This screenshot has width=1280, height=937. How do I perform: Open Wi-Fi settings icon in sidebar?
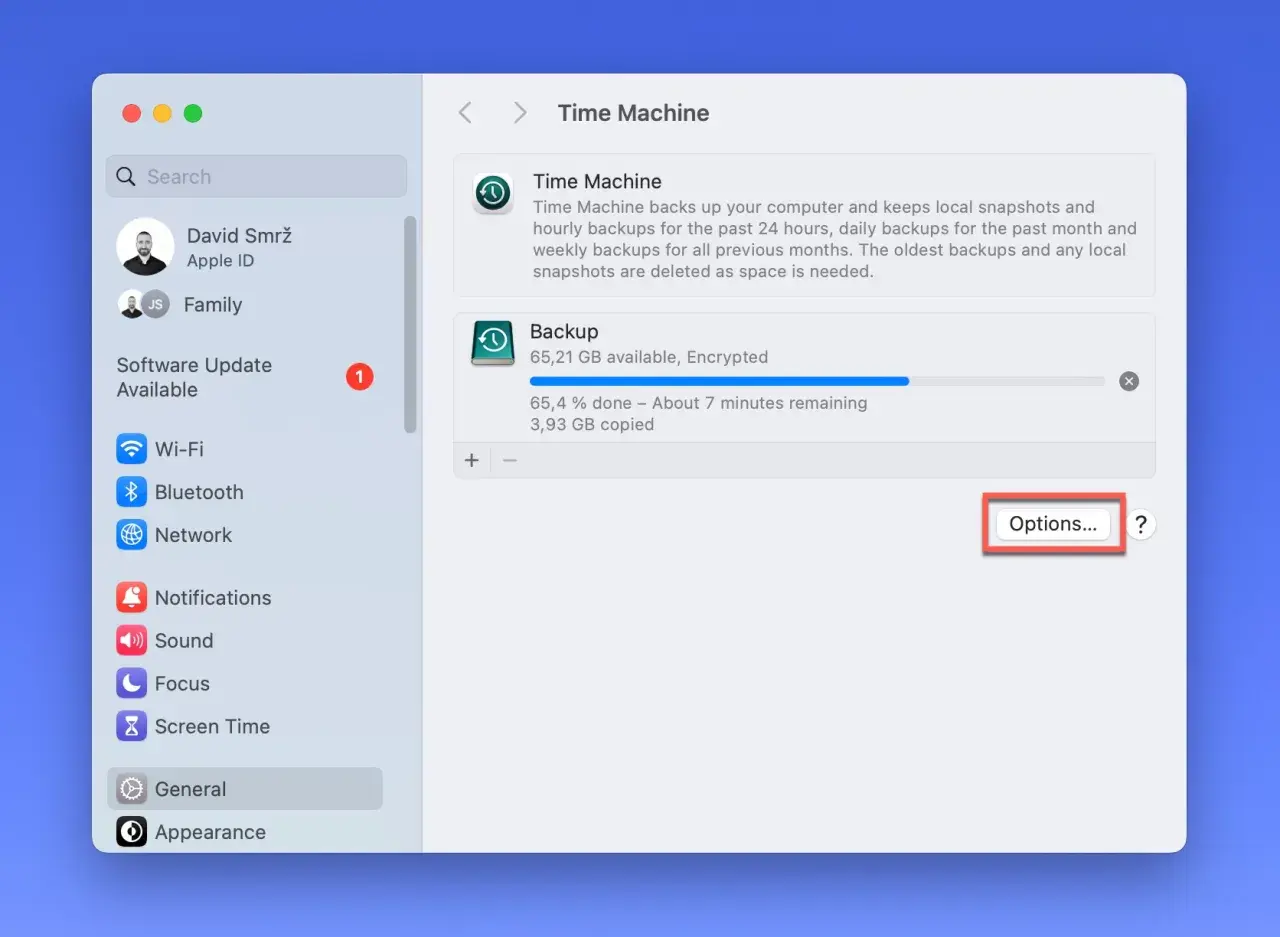click(x=131, y=449)
